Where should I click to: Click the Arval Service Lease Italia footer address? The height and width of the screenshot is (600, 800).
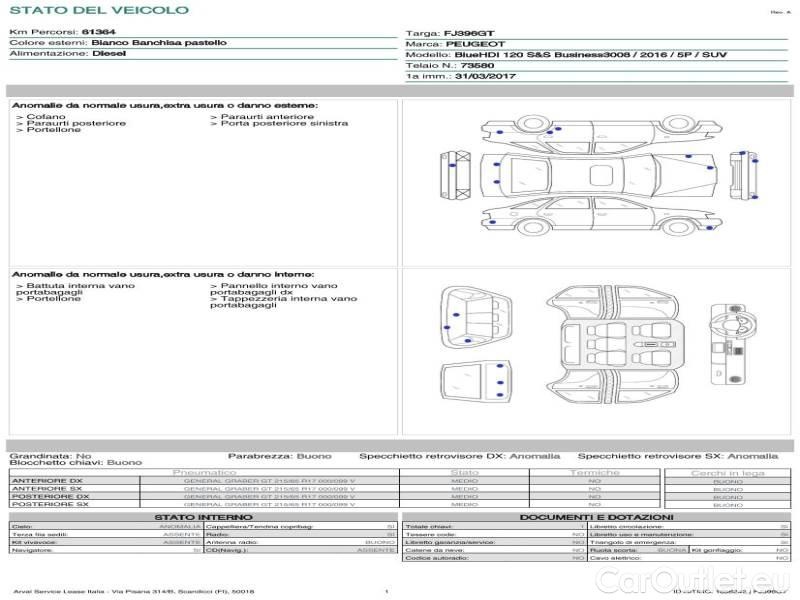134,592
